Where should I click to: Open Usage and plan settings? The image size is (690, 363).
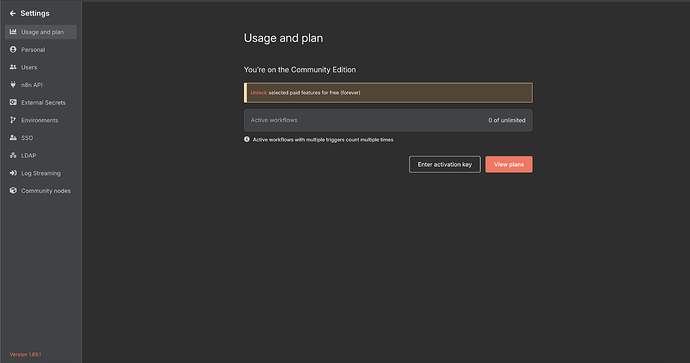coord(40,32)
